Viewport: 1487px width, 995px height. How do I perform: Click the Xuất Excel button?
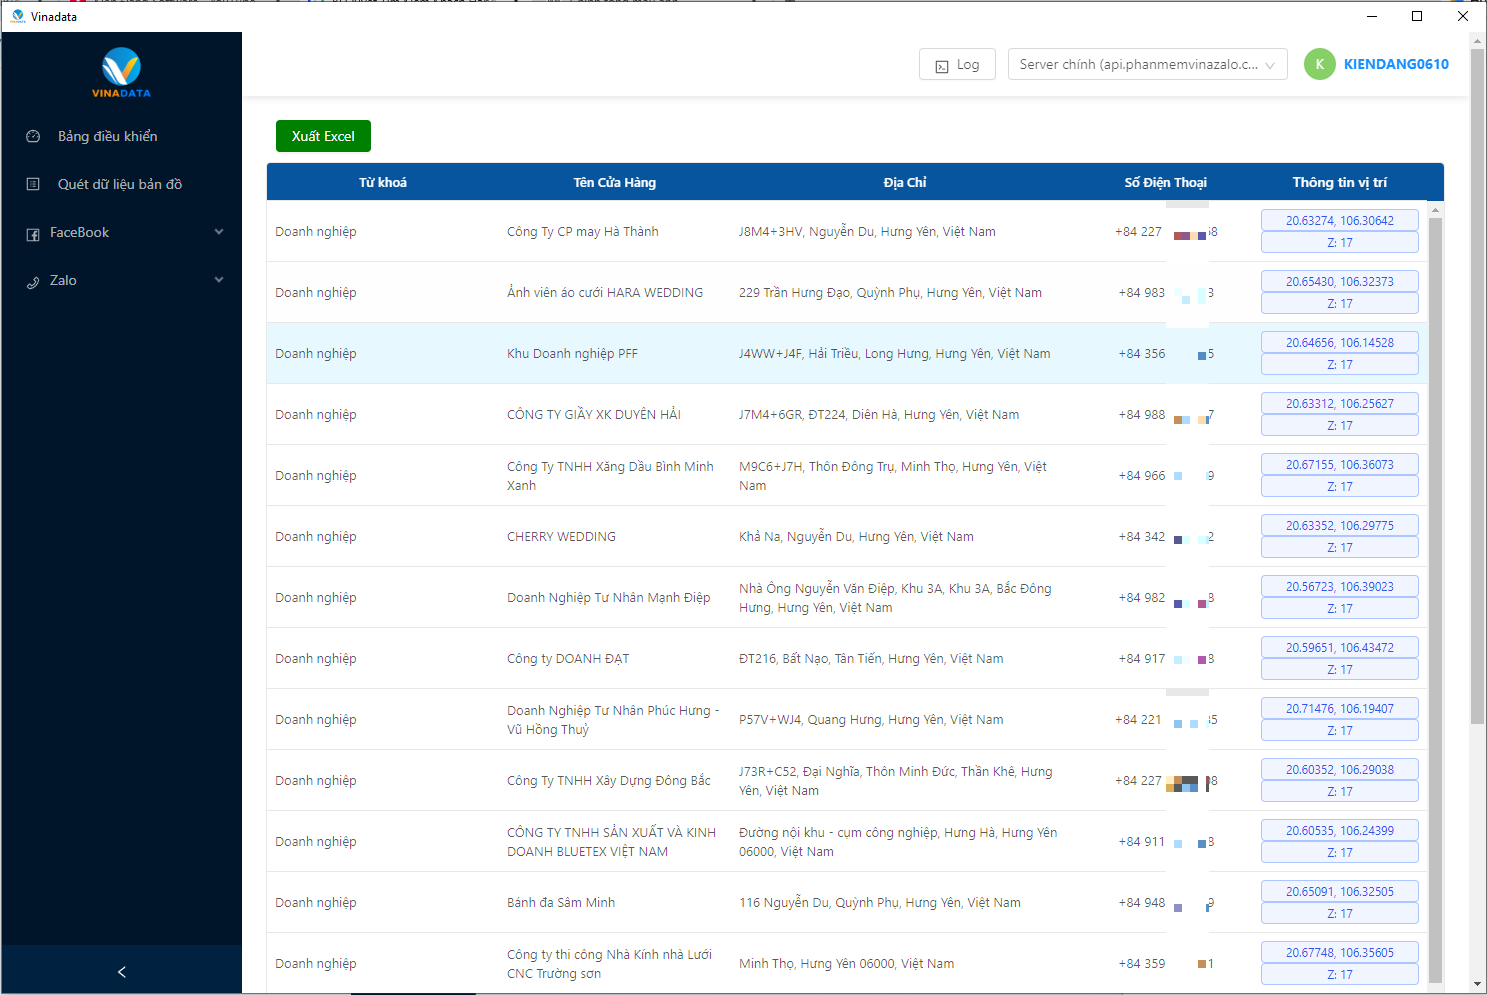323,136
